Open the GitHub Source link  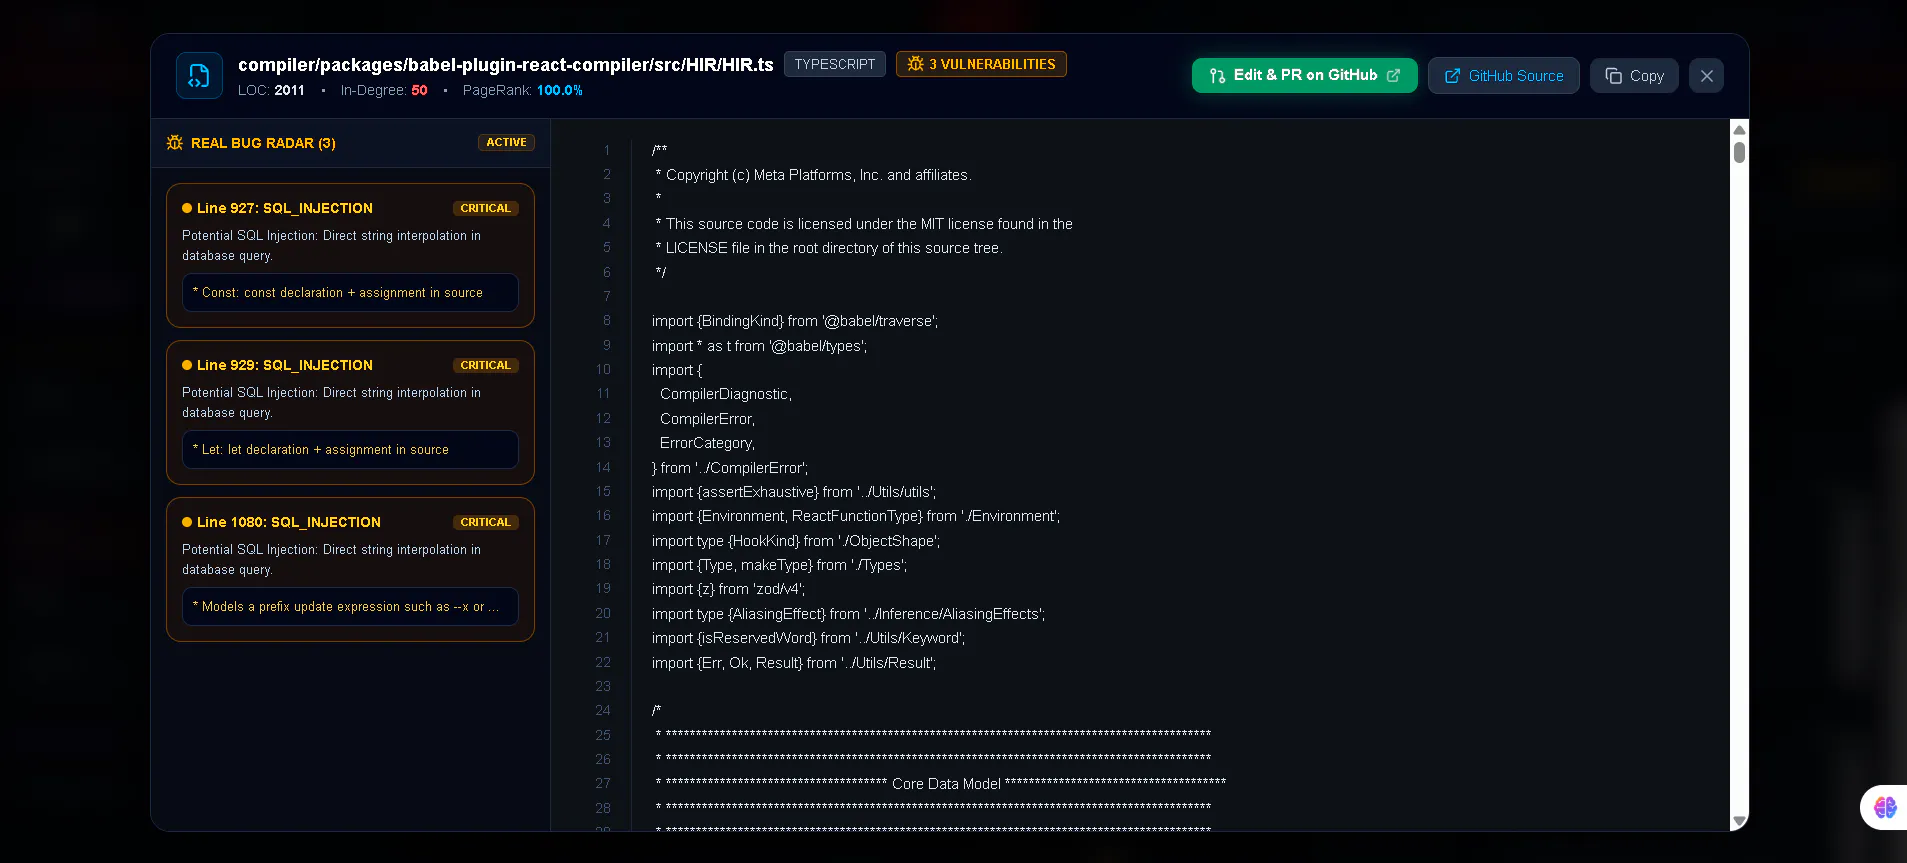point(1503,75)
